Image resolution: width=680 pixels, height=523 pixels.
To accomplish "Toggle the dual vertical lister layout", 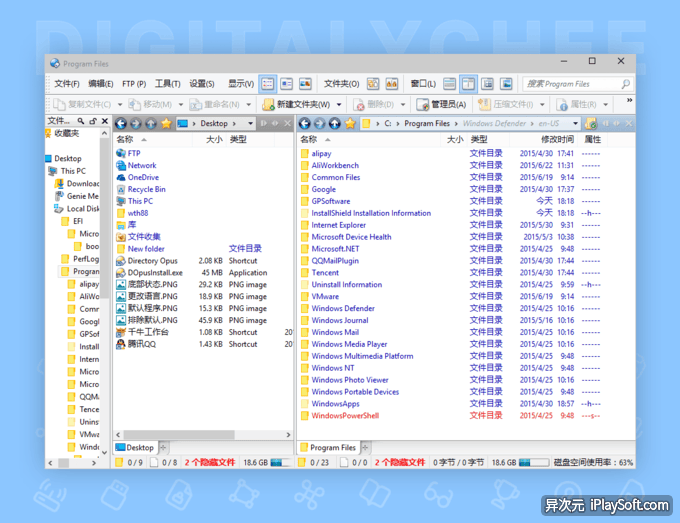I will [468, 84].
